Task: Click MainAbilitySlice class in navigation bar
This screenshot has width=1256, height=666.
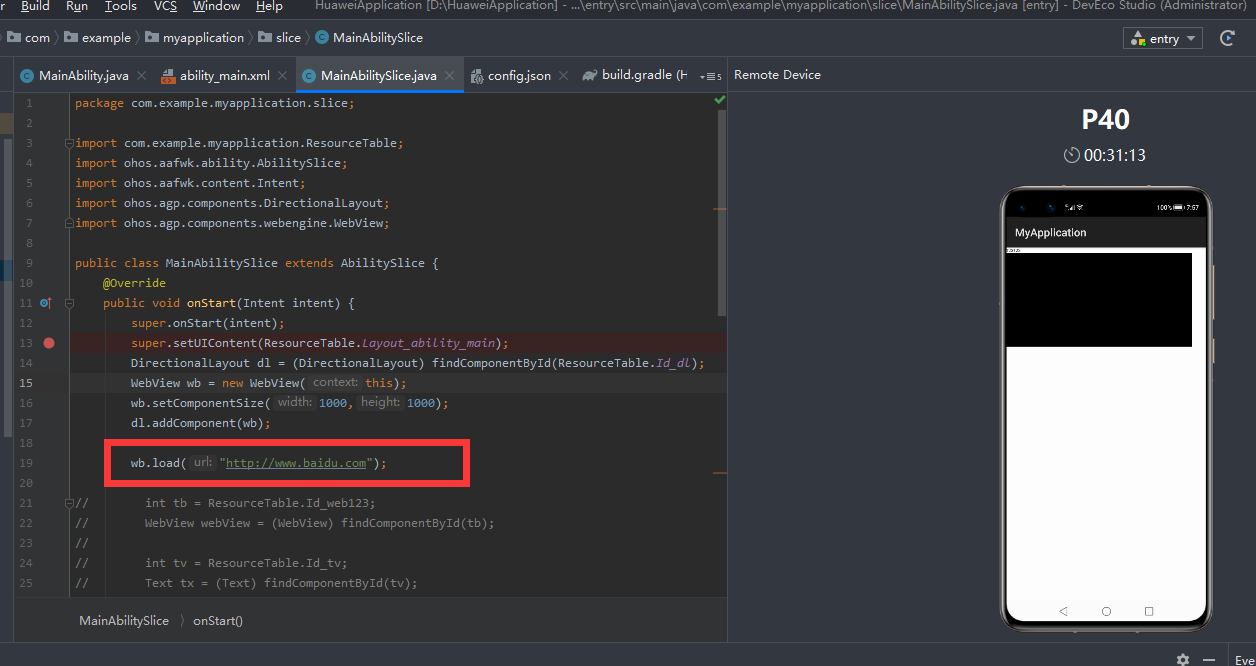Action: [x=368, y=38]
